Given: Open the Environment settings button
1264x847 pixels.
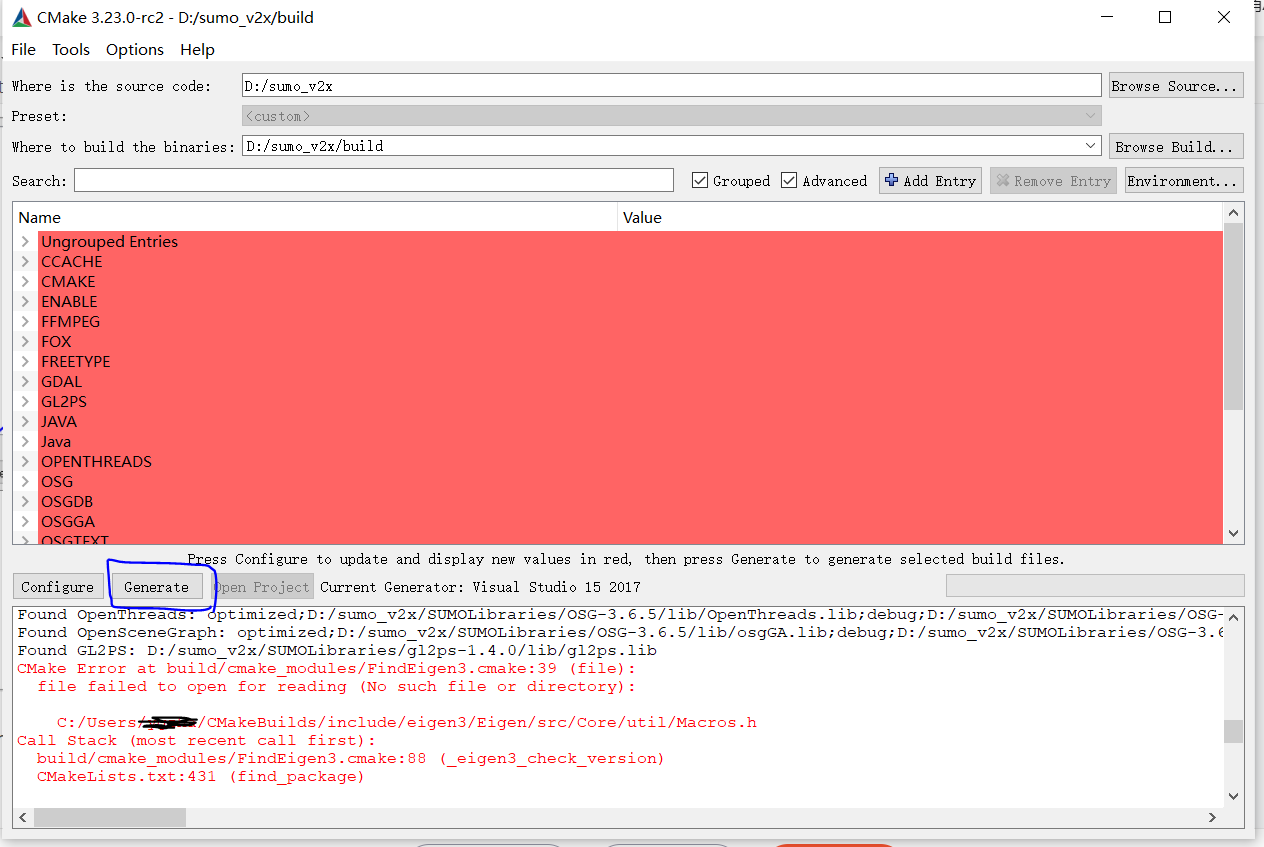Looking at the screenshot, I should click(1184, 181).
